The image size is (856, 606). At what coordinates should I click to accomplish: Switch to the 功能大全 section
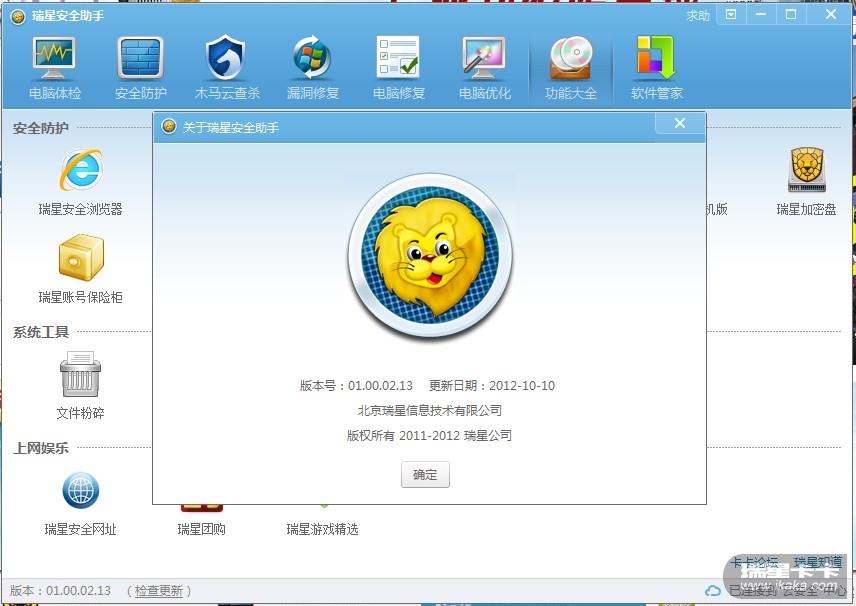pyautogui.click(x=570, y=68)
